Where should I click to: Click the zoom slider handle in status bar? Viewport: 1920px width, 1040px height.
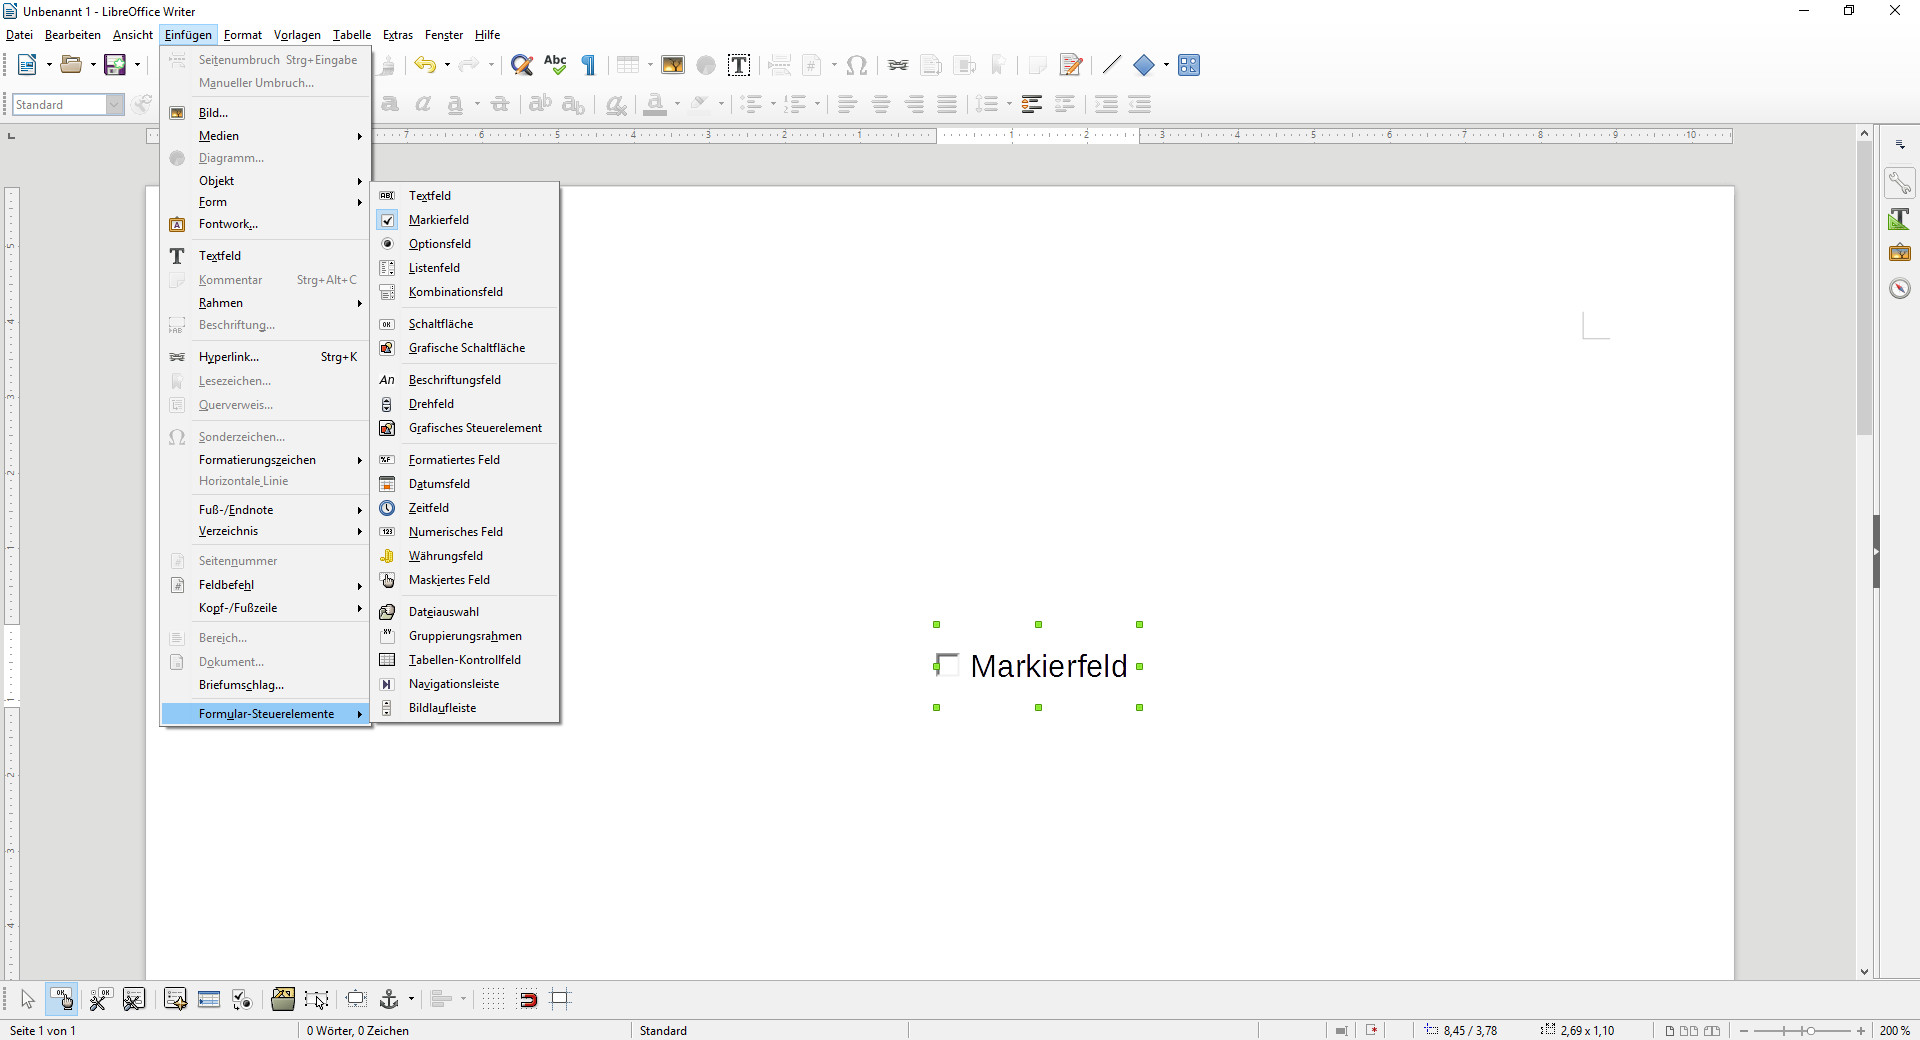tap(1809, 1031)
